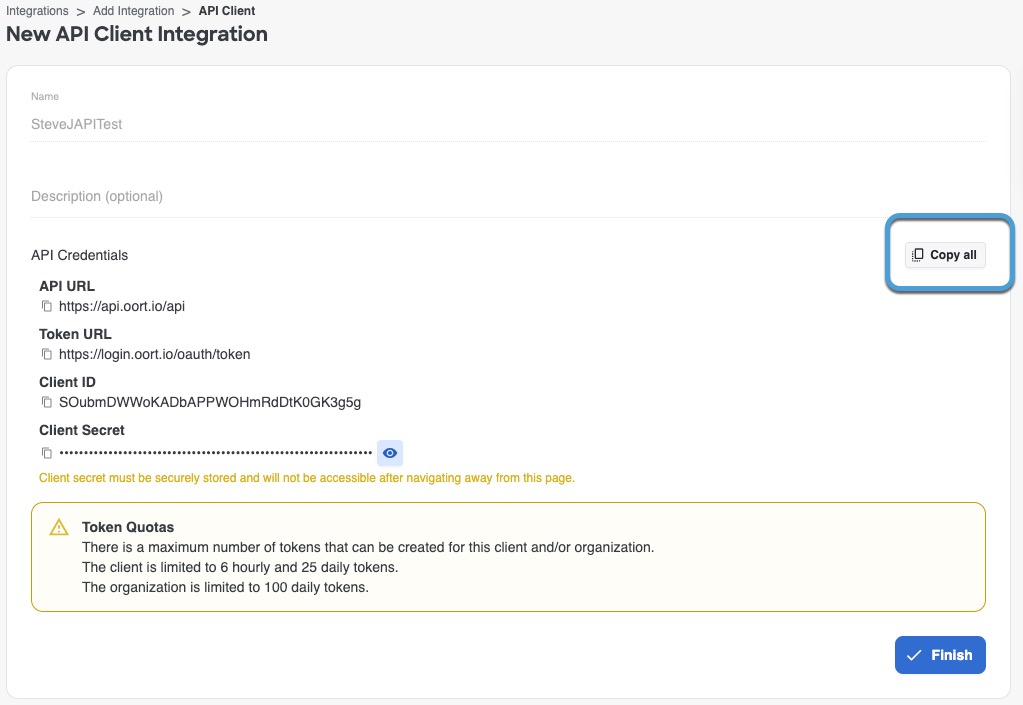Screen dimensions: 1023x705
Task: Click the checkmark icon on the Finish button
Action: point(914,655)
